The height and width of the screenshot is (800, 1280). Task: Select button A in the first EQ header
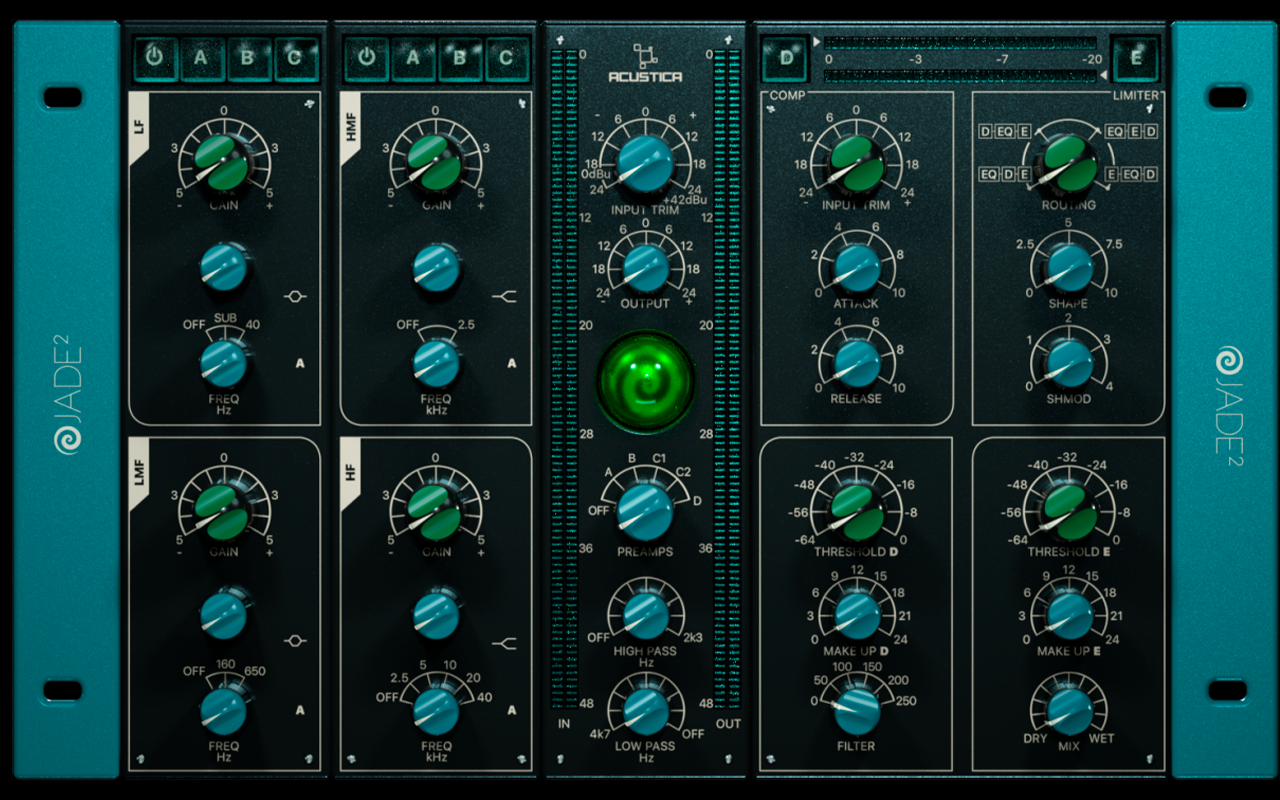[x=200, y=58]
